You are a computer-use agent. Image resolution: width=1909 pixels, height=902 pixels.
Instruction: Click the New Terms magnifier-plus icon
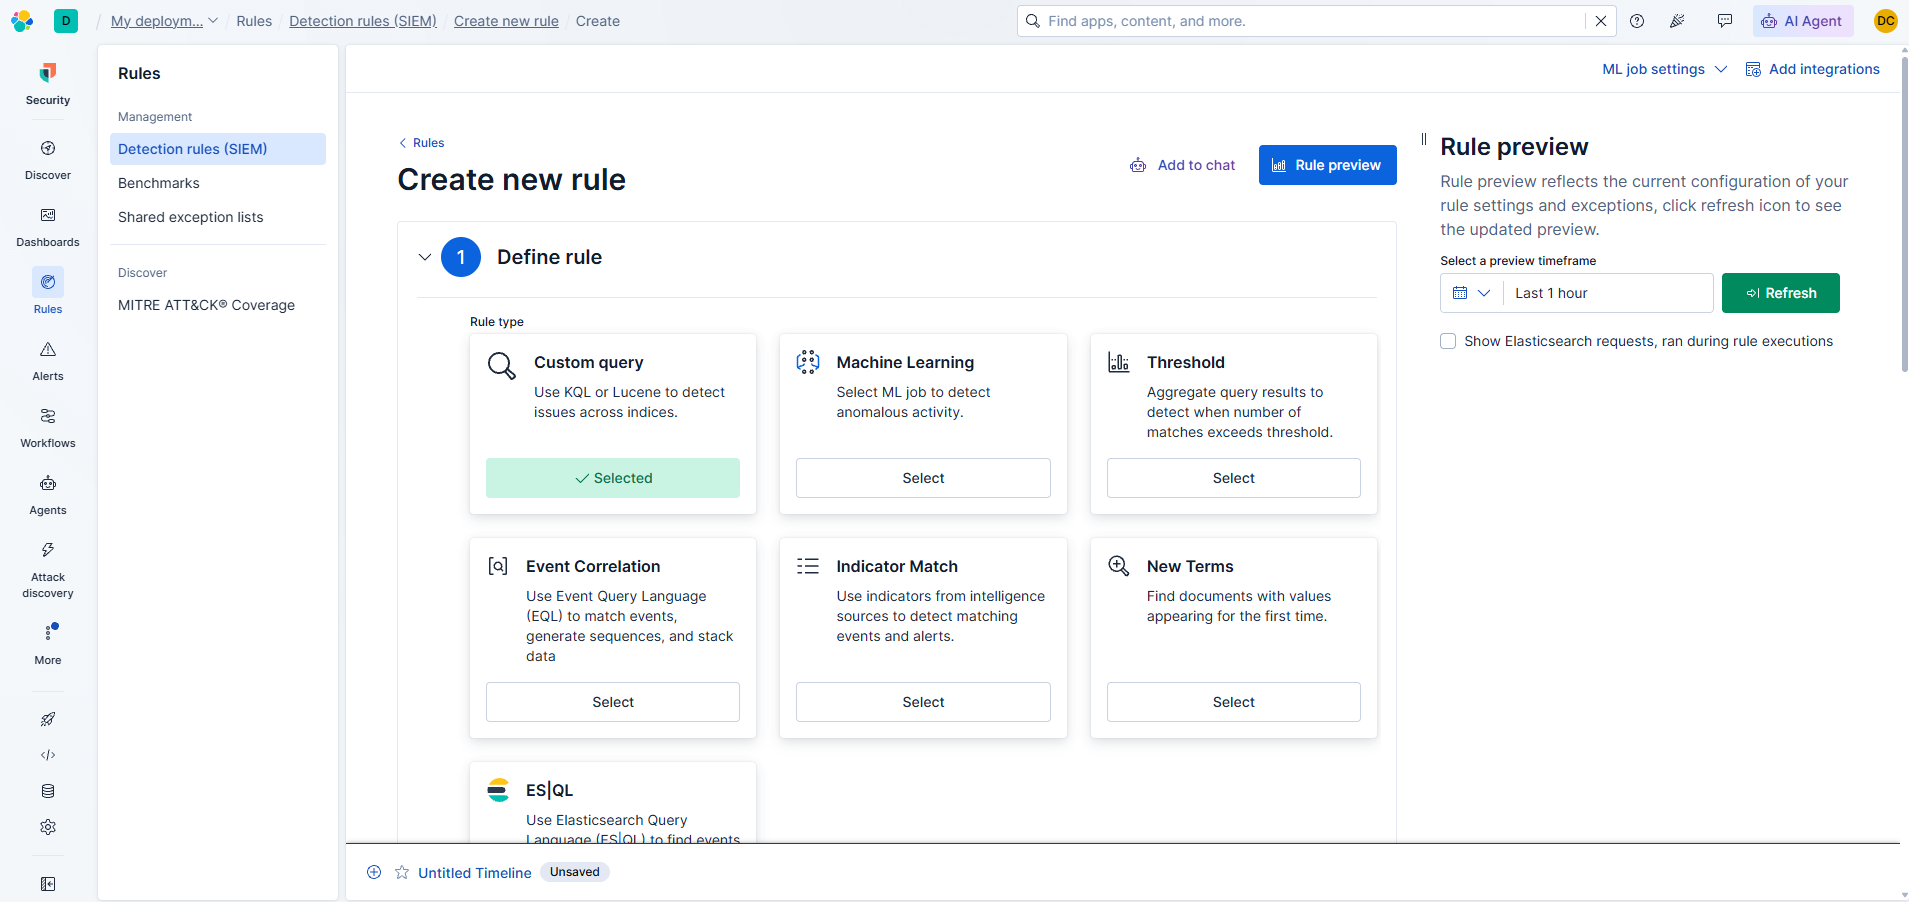tap(1119, 566)
